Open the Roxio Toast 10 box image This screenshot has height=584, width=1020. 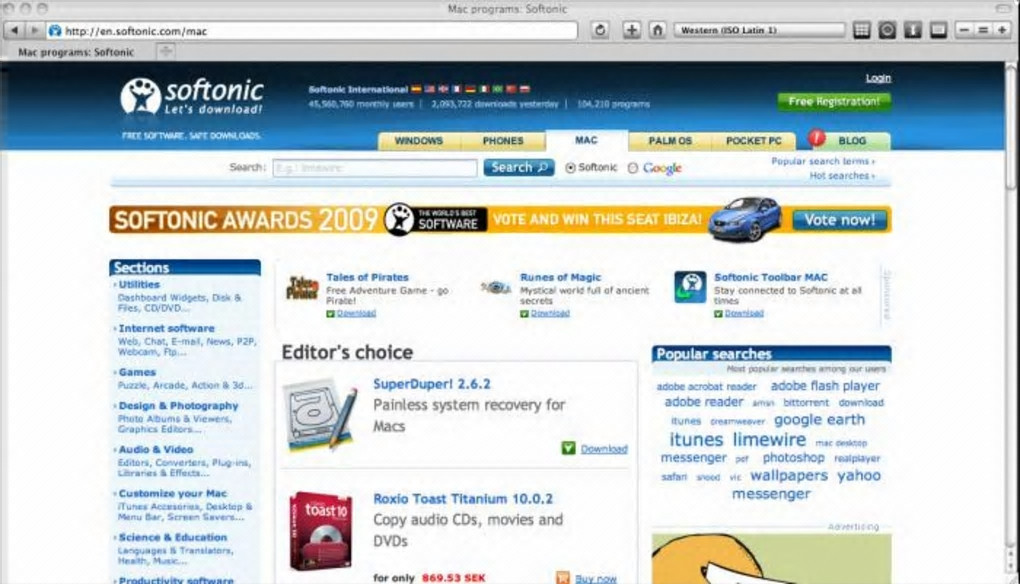[321, 531]
